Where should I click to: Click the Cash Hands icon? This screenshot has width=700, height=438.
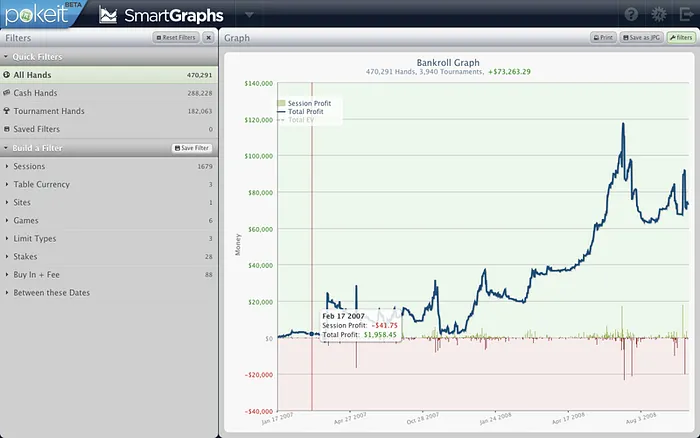[6, 92]
